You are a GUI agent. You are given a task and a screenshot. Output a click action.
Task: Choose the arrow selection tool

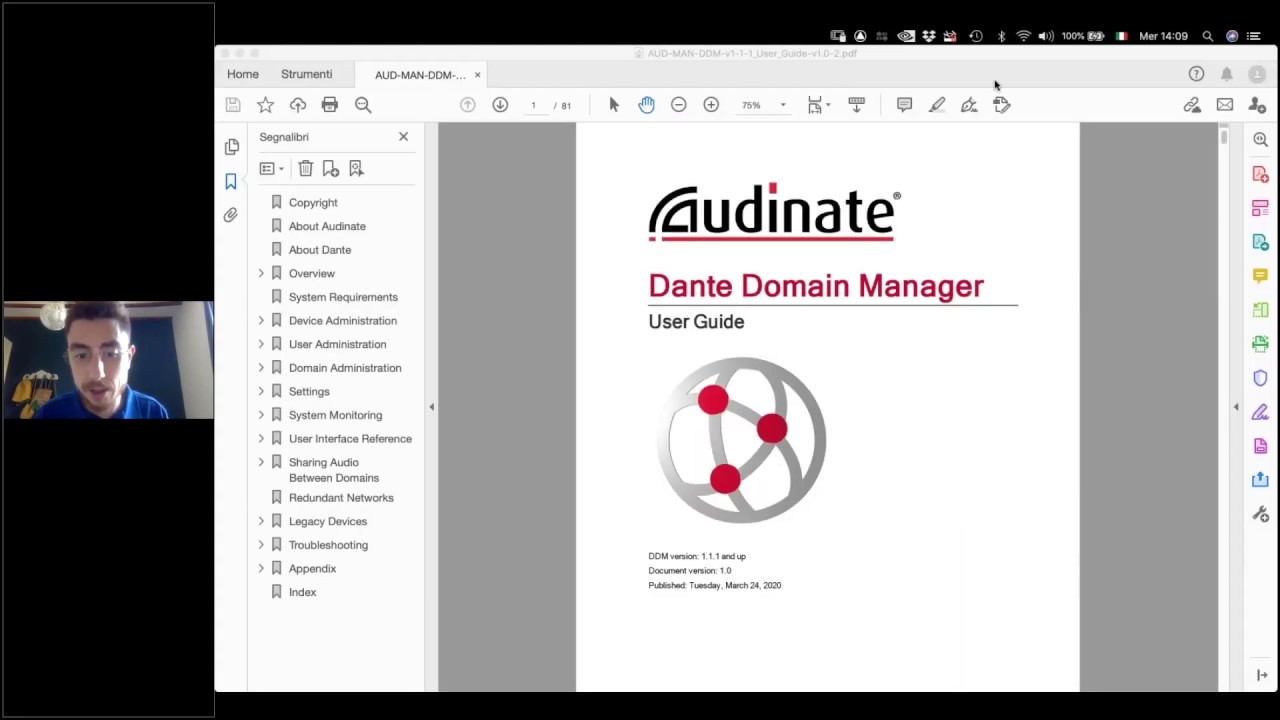[614, 105]
